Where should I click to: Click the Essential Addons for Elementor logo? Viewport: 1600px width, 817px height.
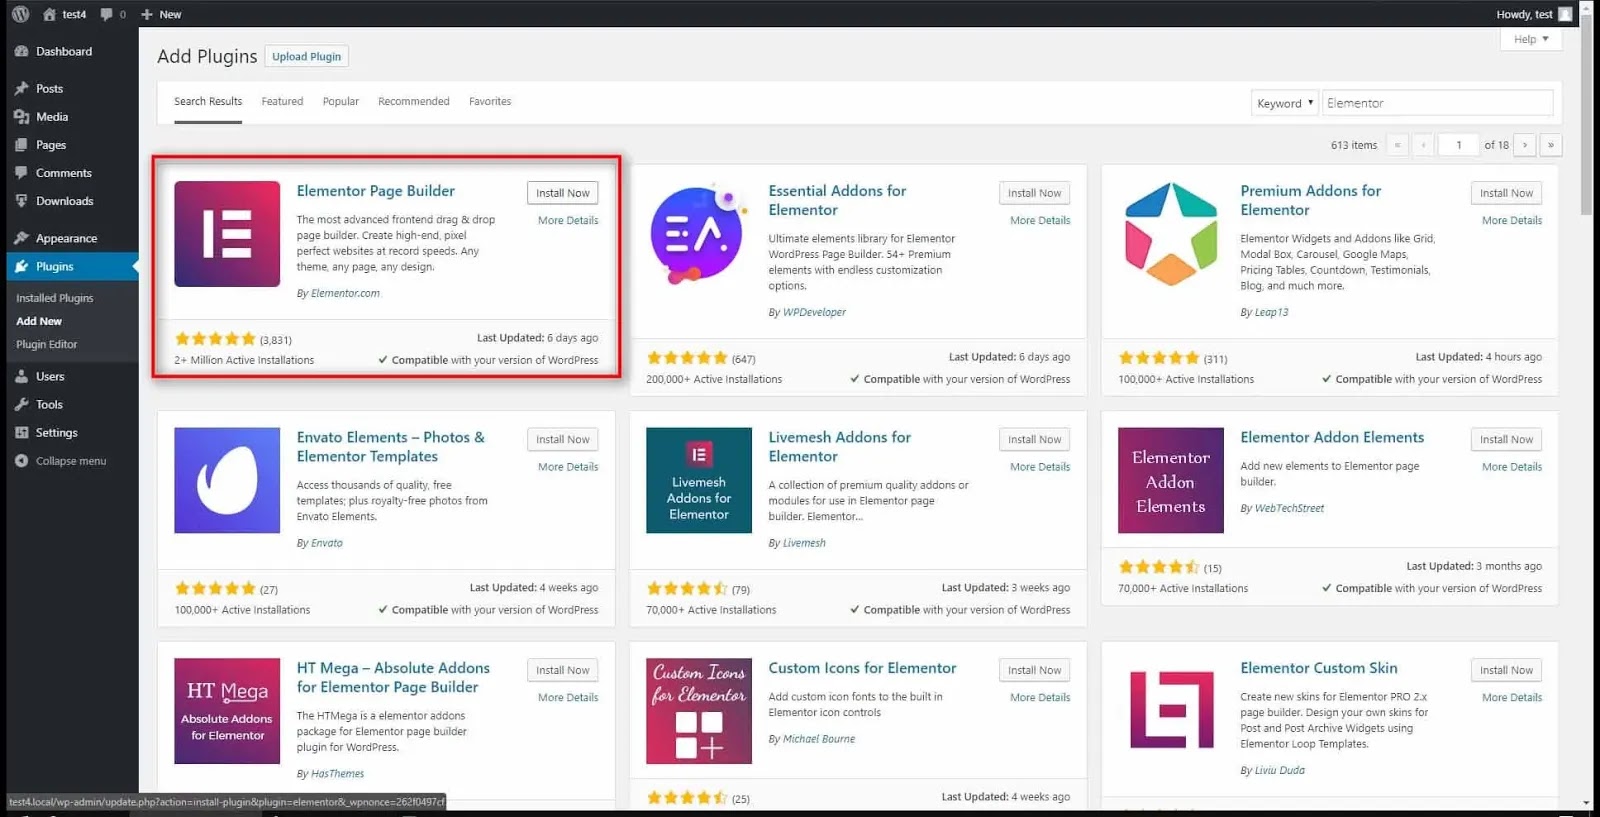(699, 234)
